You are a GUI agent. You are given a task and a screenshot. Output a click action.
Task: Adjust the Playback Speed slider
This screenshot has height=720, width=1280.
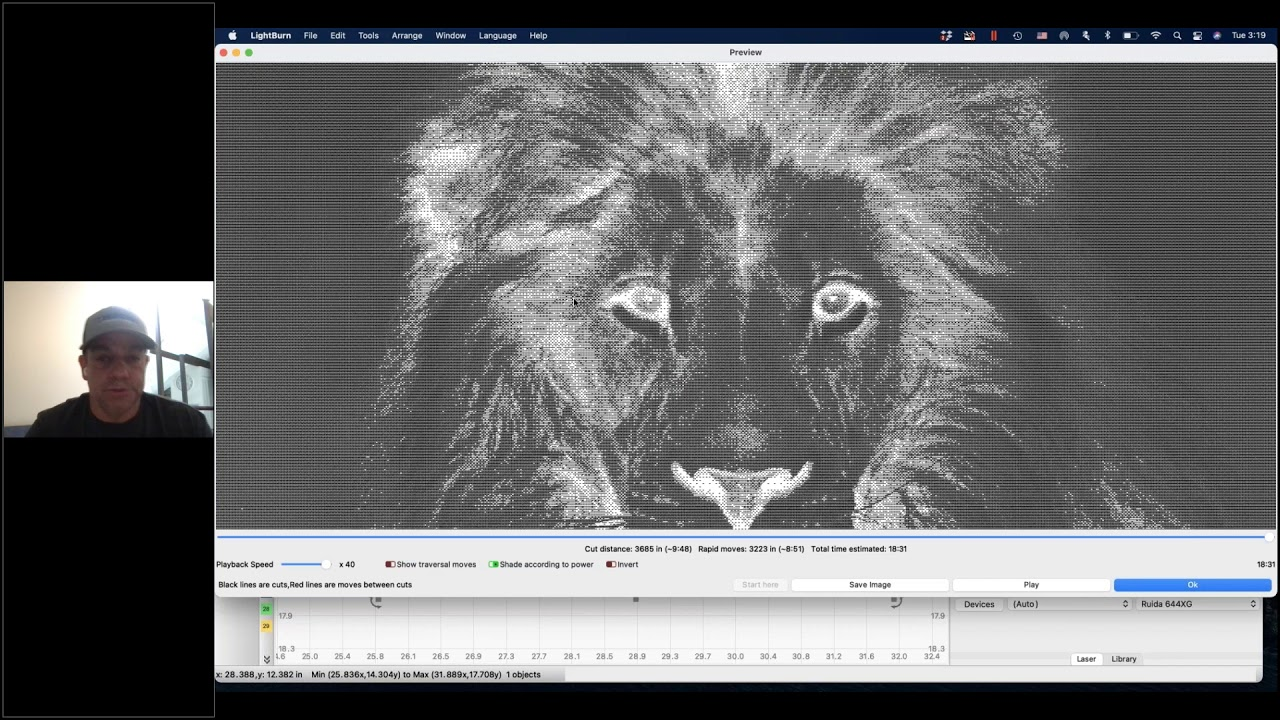click(x=304, y=564)
